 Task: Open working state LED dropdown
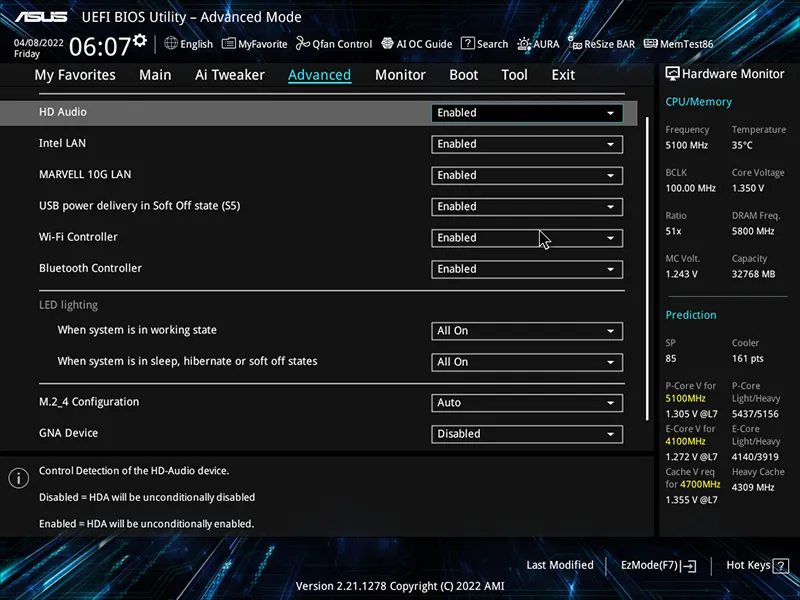527,331
